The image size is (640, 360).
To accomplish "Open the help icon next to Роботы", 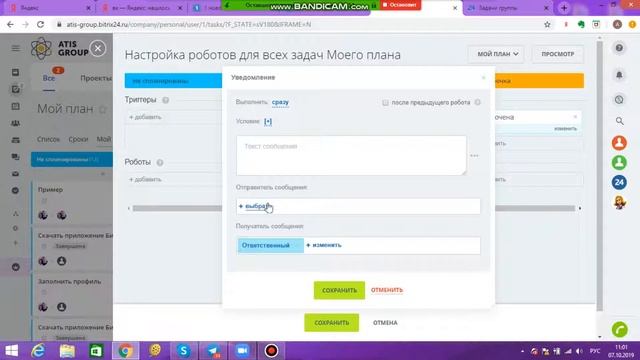I will [x=160, y=162].
